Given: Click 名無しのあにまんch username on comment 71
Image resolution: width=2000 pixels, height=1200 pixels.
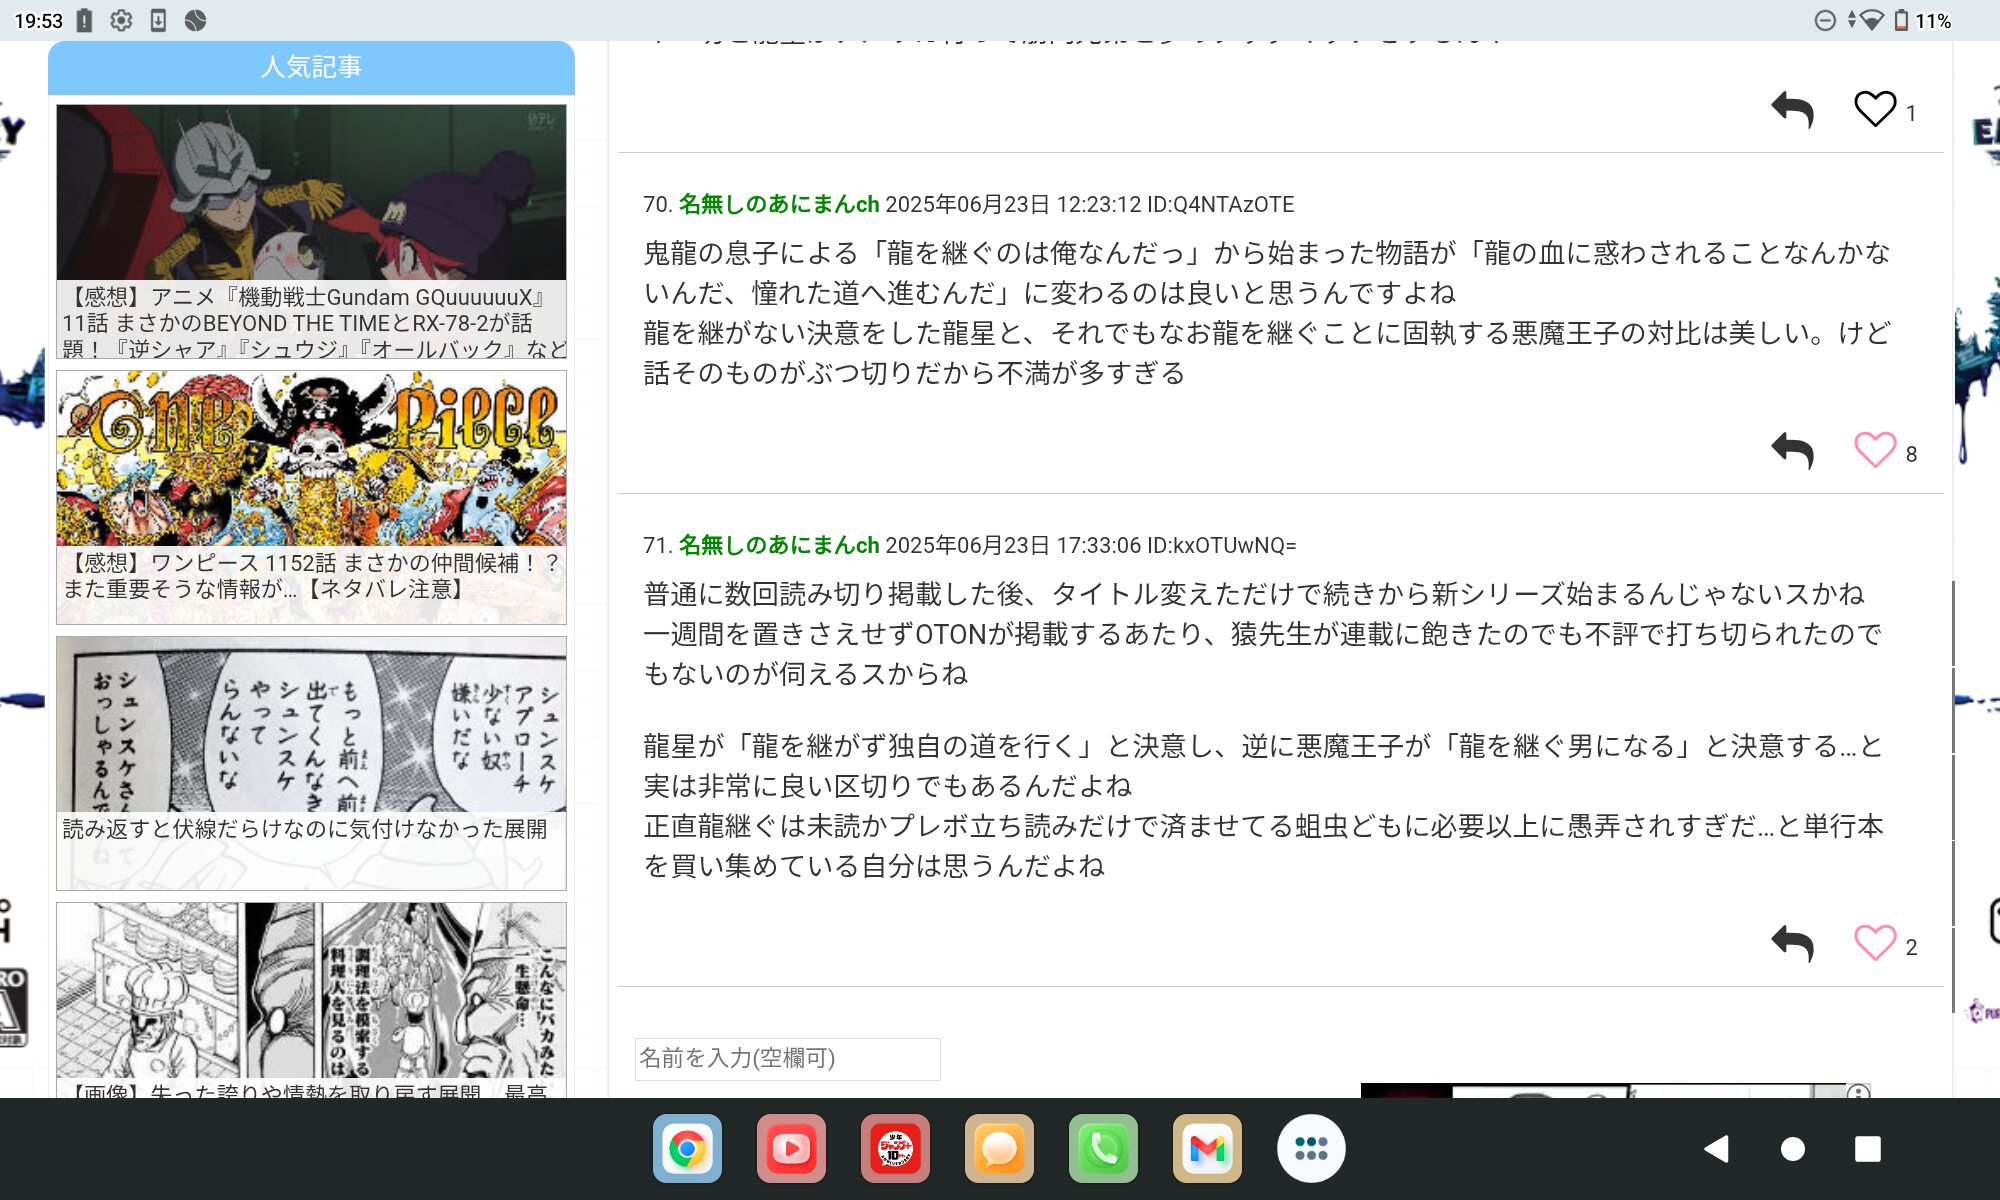Looking at the screenshot, I should click(778, 545).
